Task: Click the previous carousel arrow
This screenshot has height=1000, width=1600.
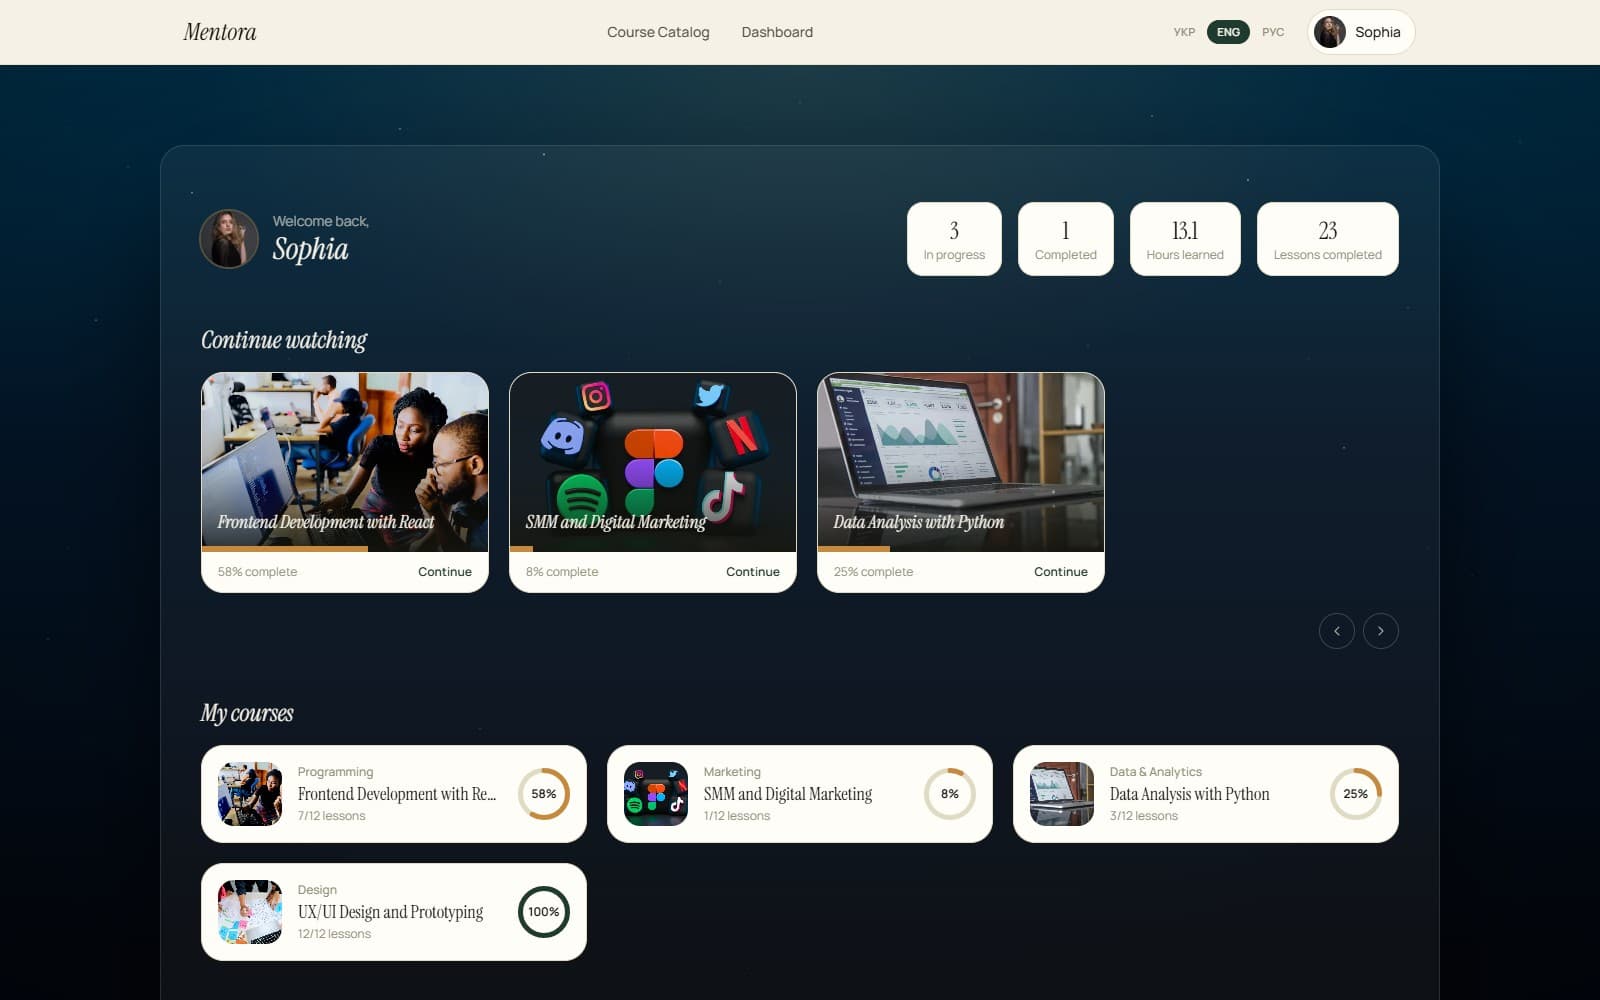Action: [x=1336, y=631]
